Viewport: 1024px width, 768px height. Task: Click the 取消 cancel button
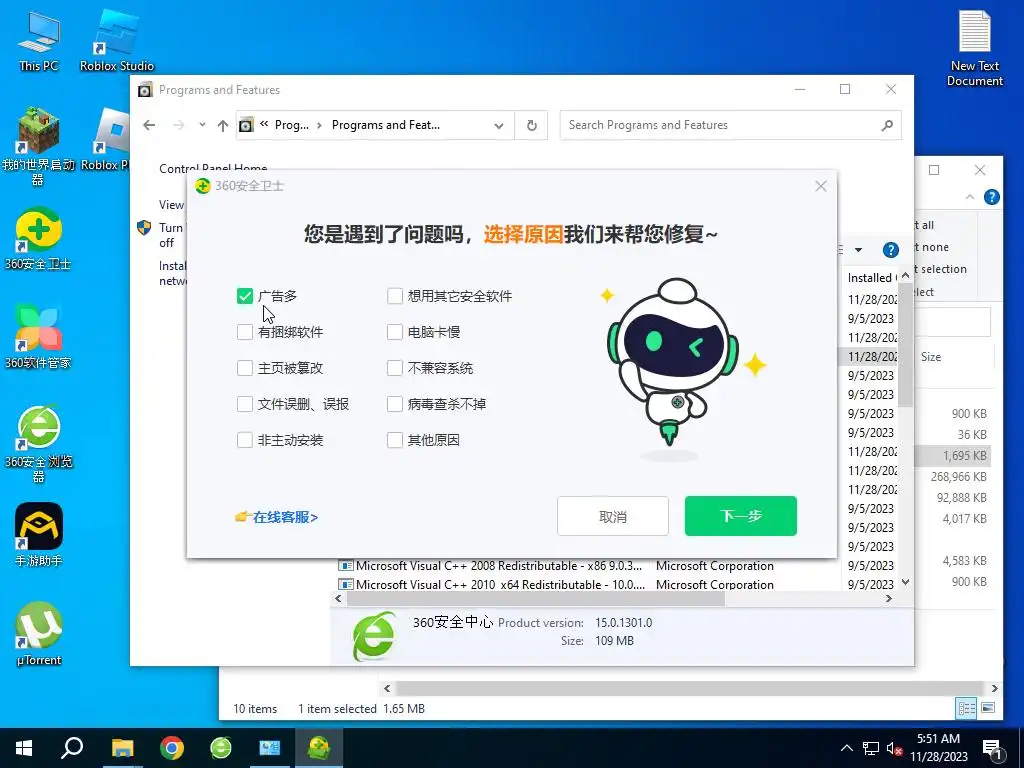tap(613, 516)
